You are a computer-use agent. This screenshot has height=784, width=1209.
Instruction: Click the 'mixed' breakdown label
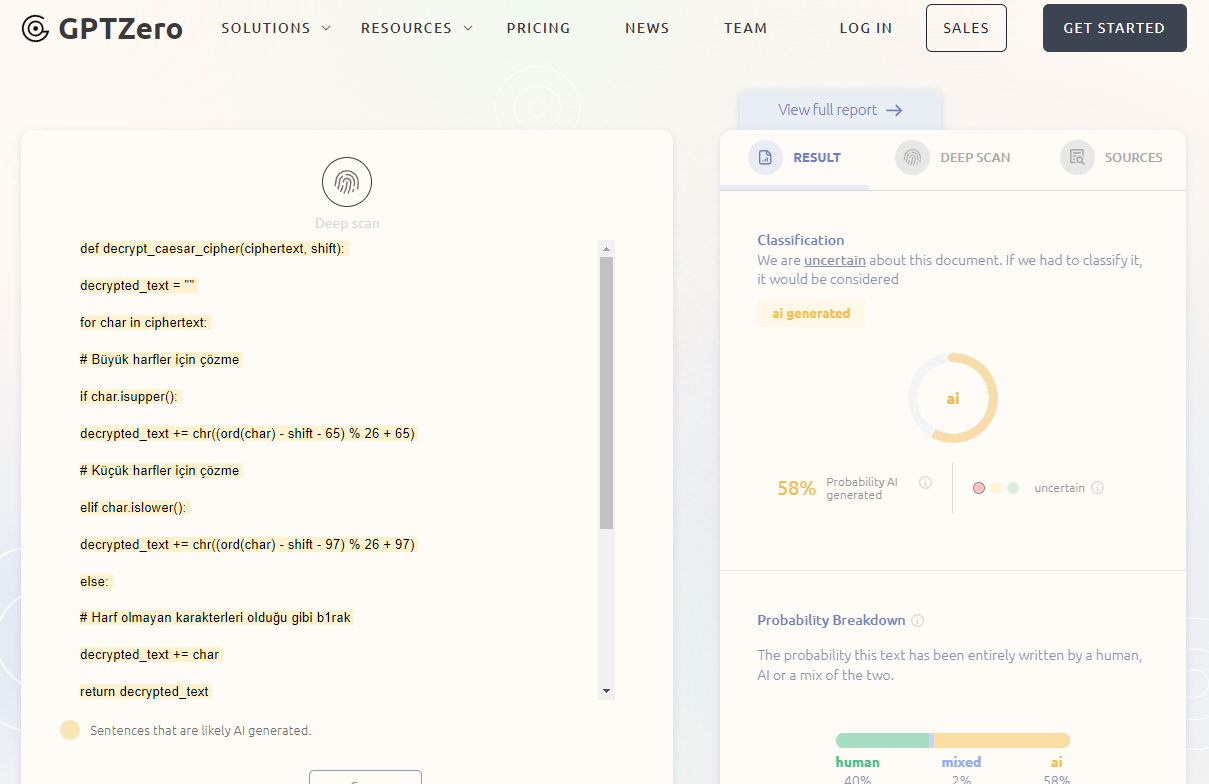pyautogui.click(x=961, y=762)
